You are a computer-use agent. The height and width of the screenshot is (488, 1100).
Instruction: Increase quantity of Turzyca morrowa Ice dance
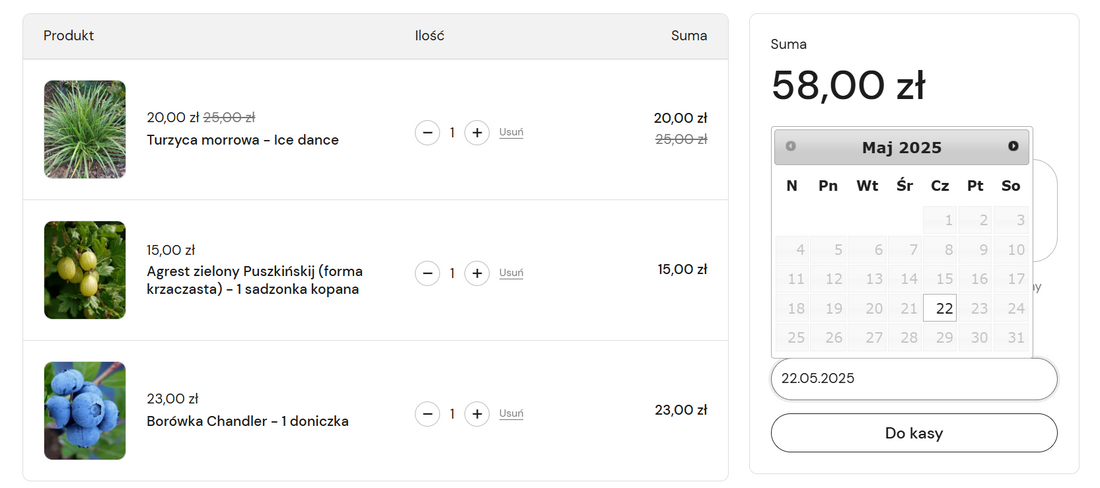pos(477,133)
